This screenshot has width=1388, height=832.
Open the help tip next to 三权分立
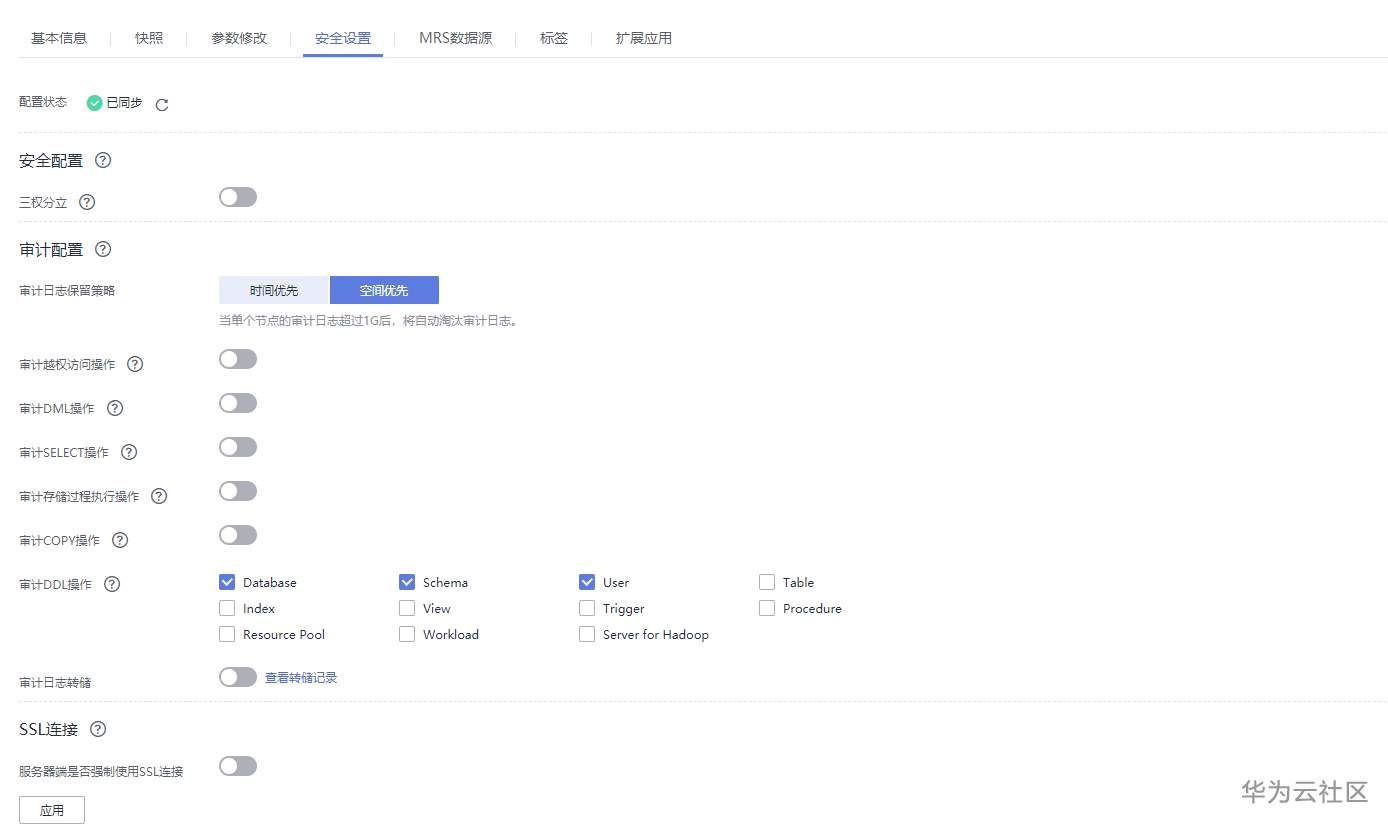pyautogui.click(x=87, y=202)
